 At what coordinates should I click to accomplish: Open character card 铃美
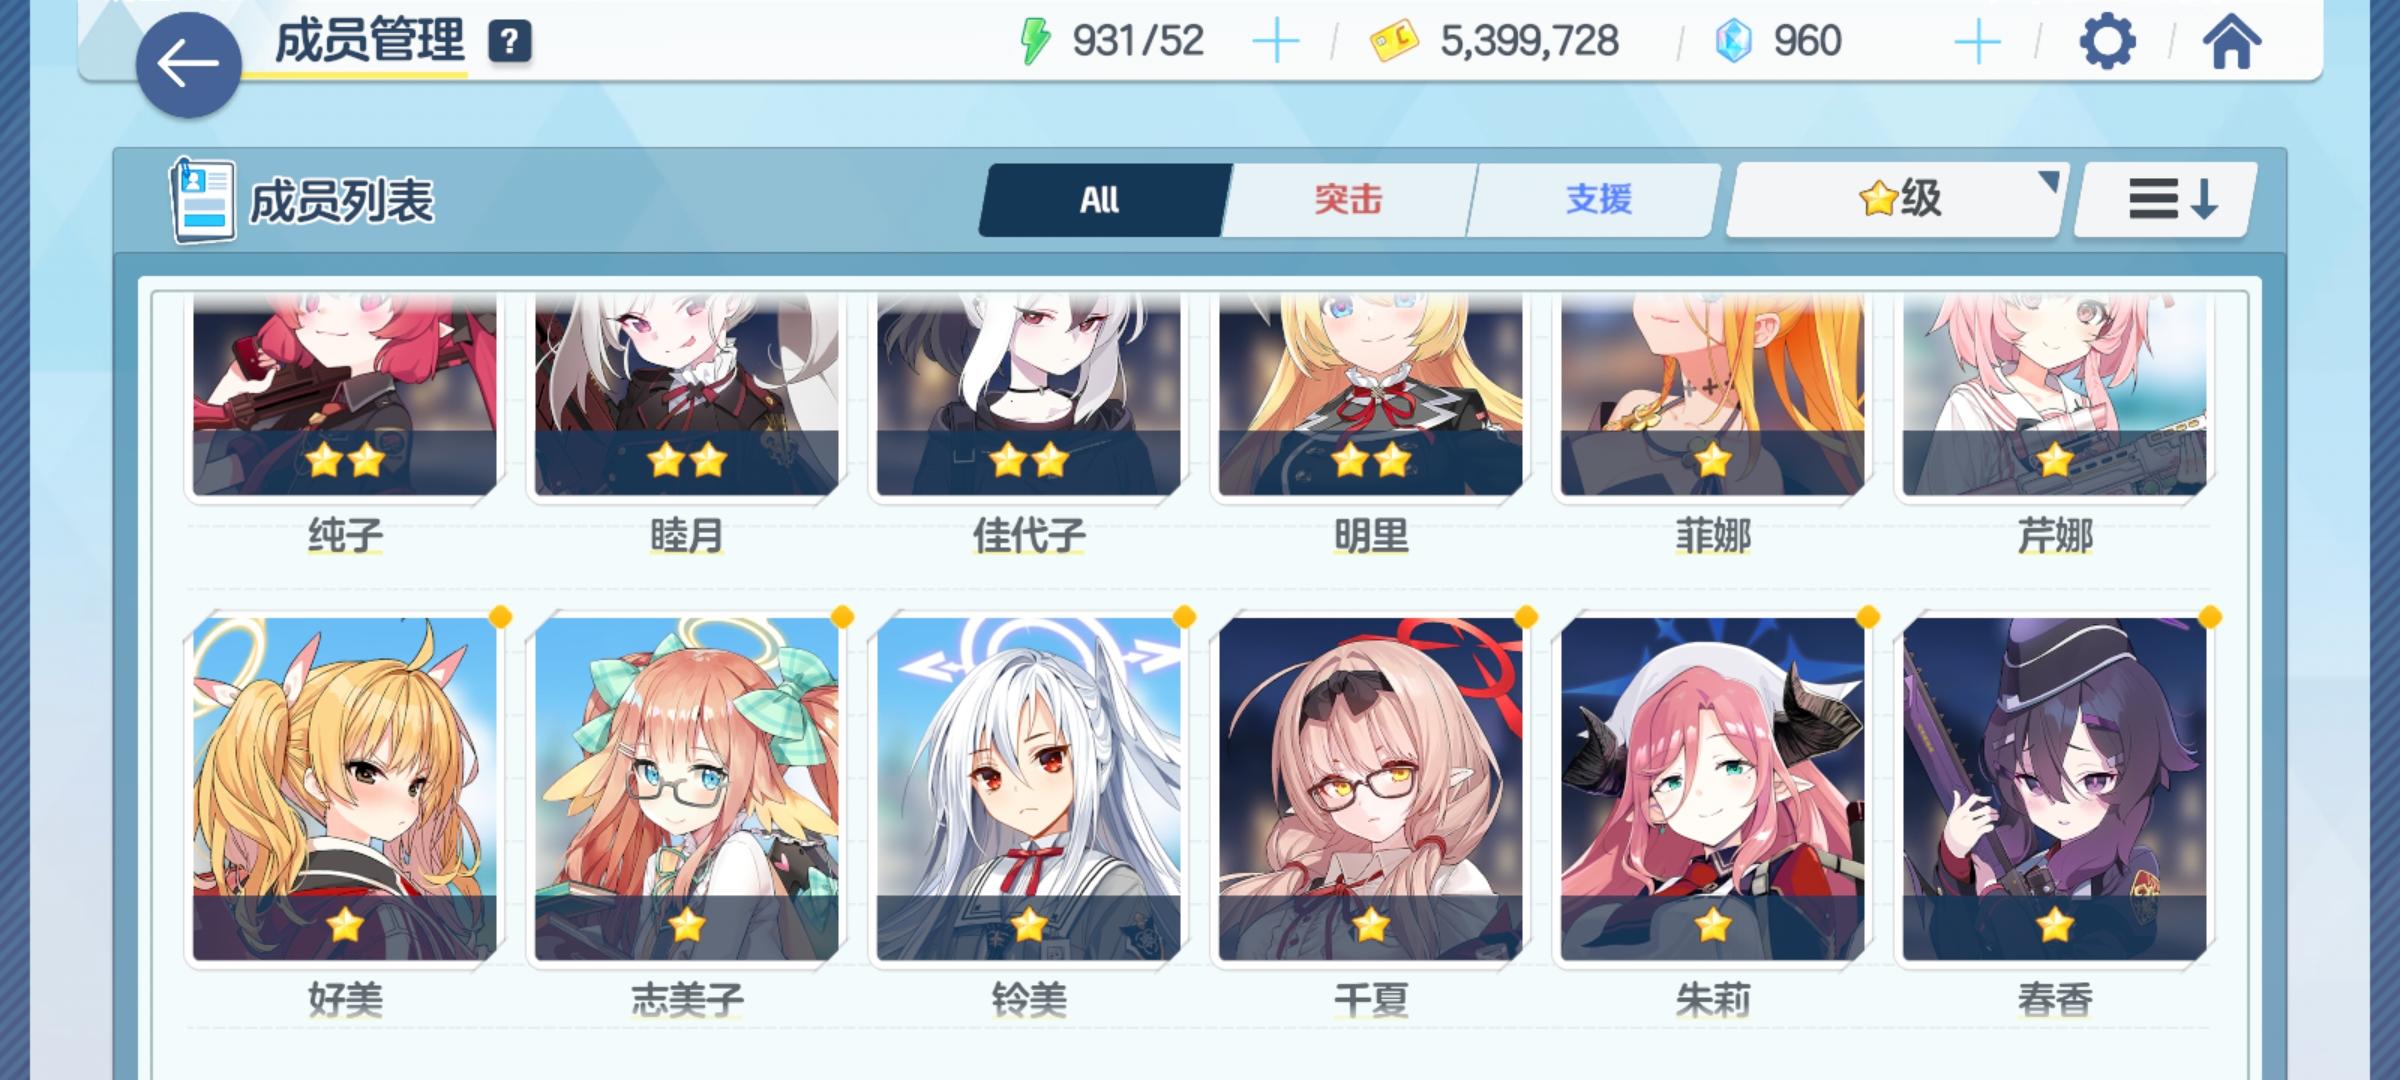[1029, 789]
